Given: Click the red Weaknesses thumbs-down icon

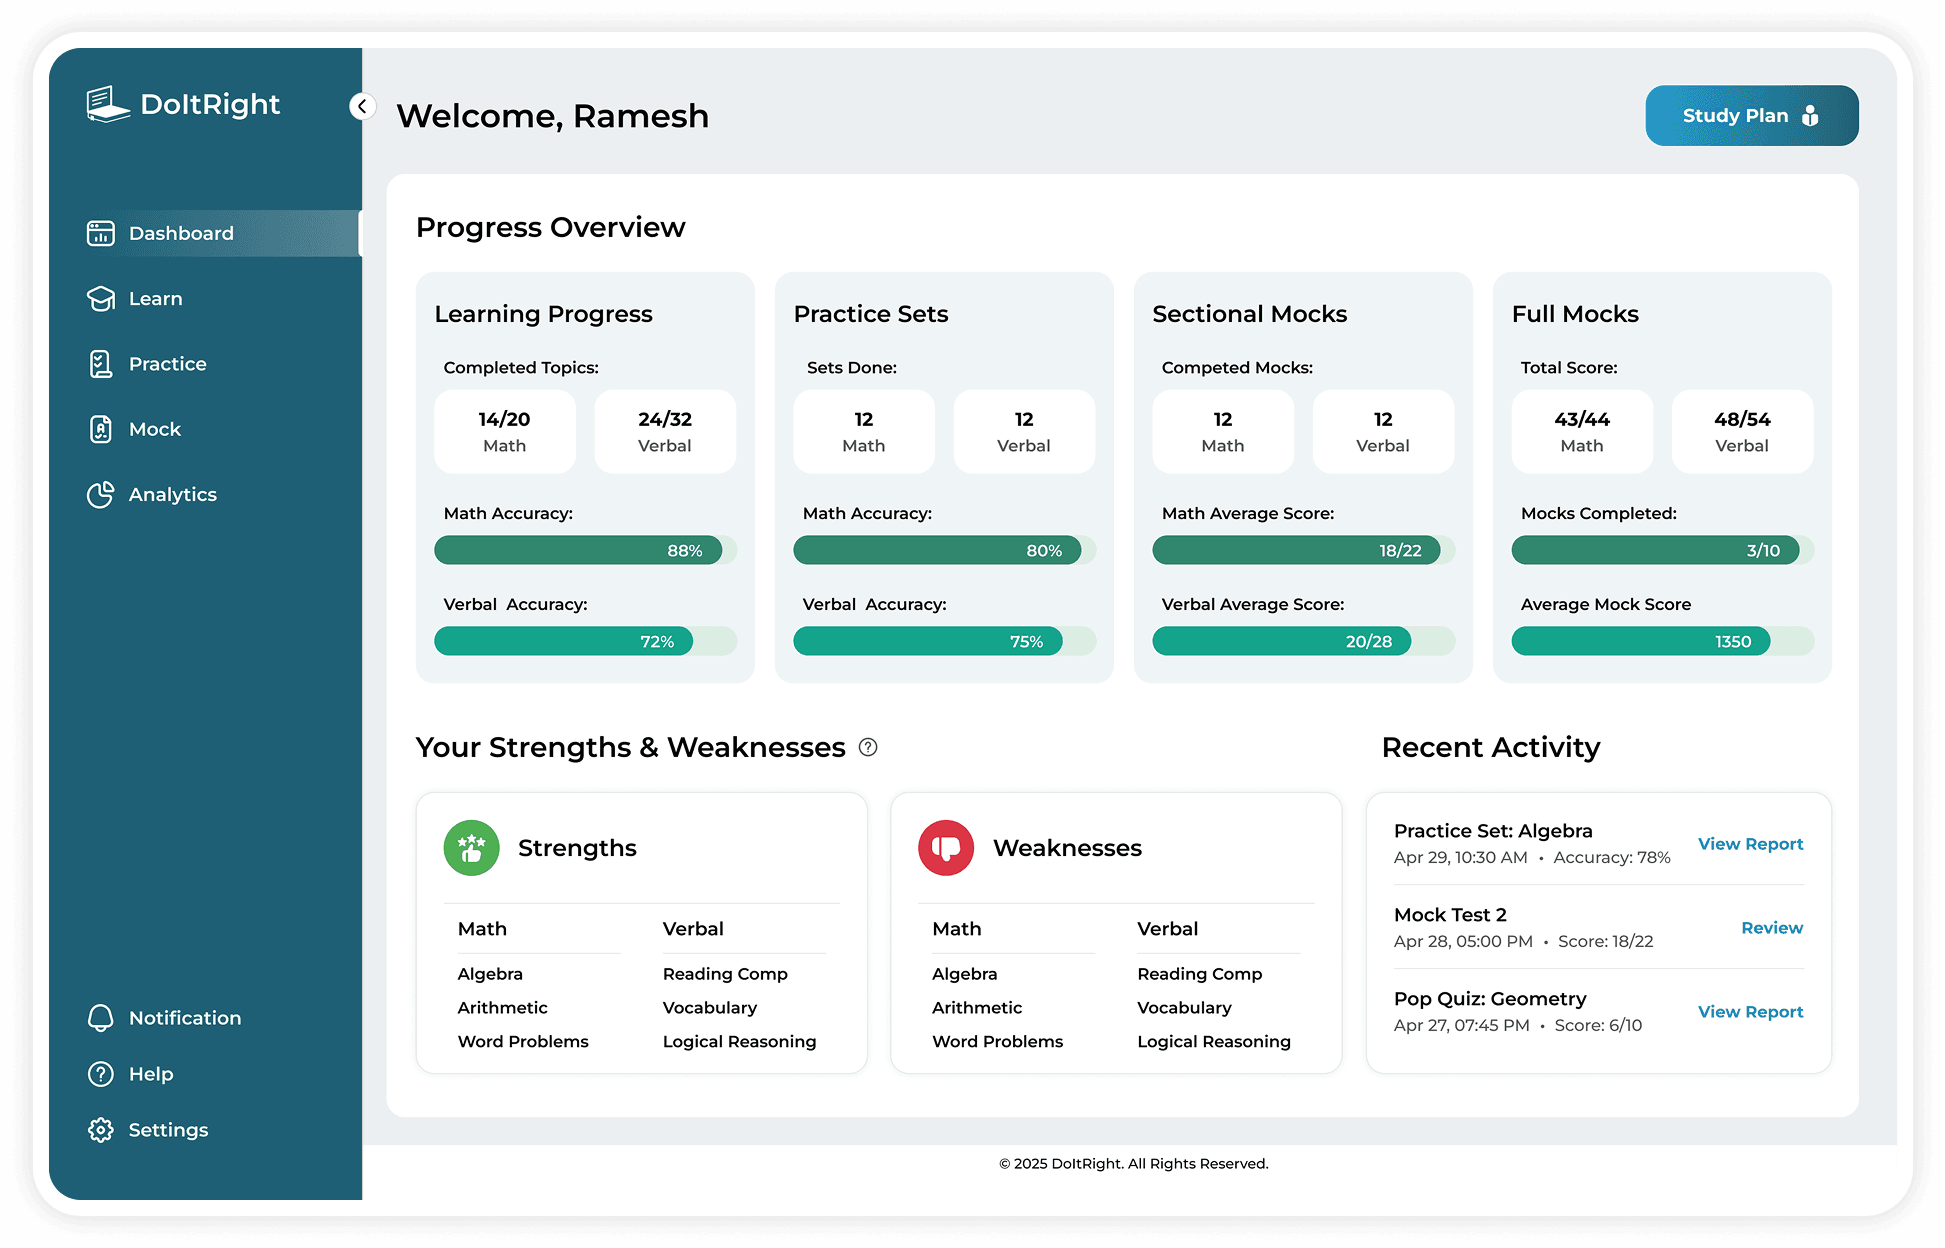Looking at the screenshot, I should (x=946, y=848).
